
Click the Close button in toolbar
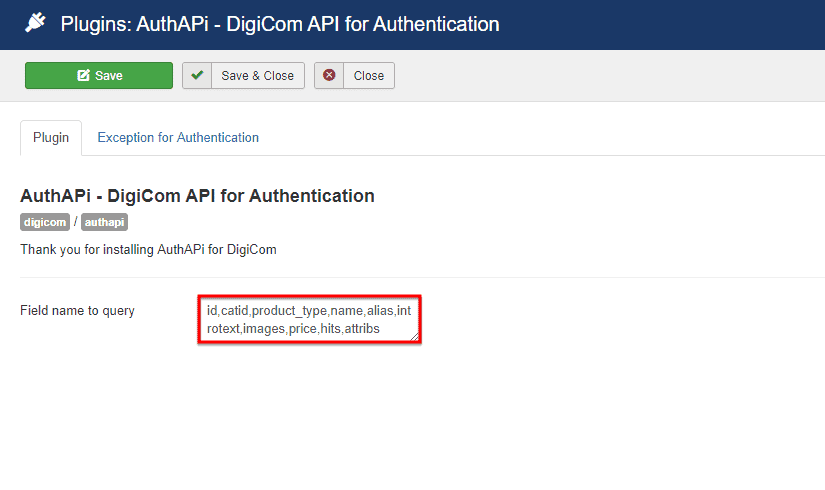(355, 76)
